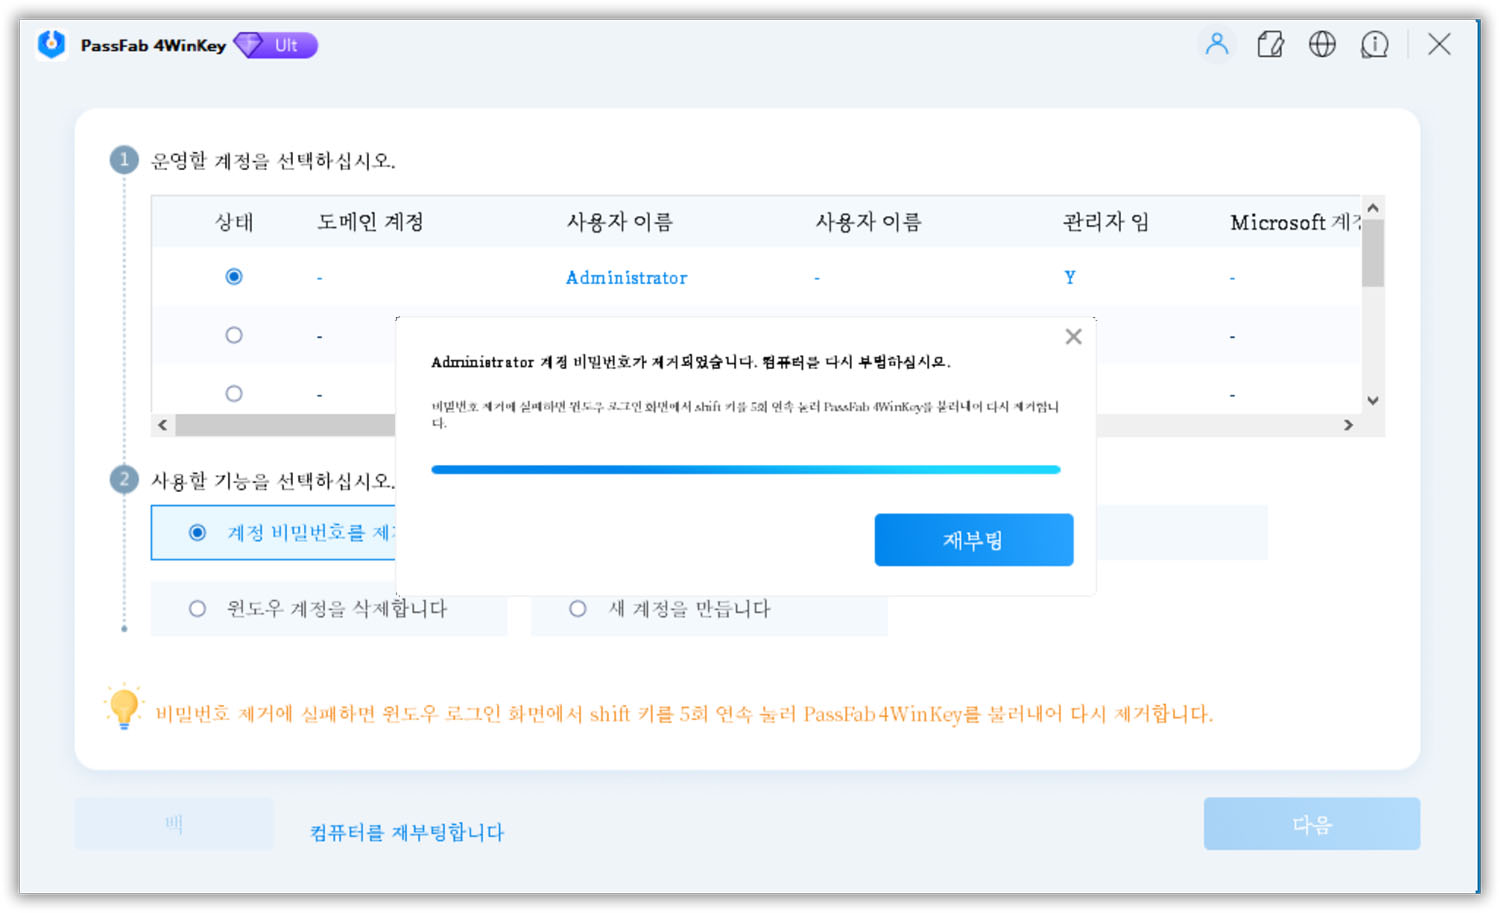The height and width of the screenshot is (913, 1500).
Task: Select the Administrator account radio button
Action: click(233, 277)
